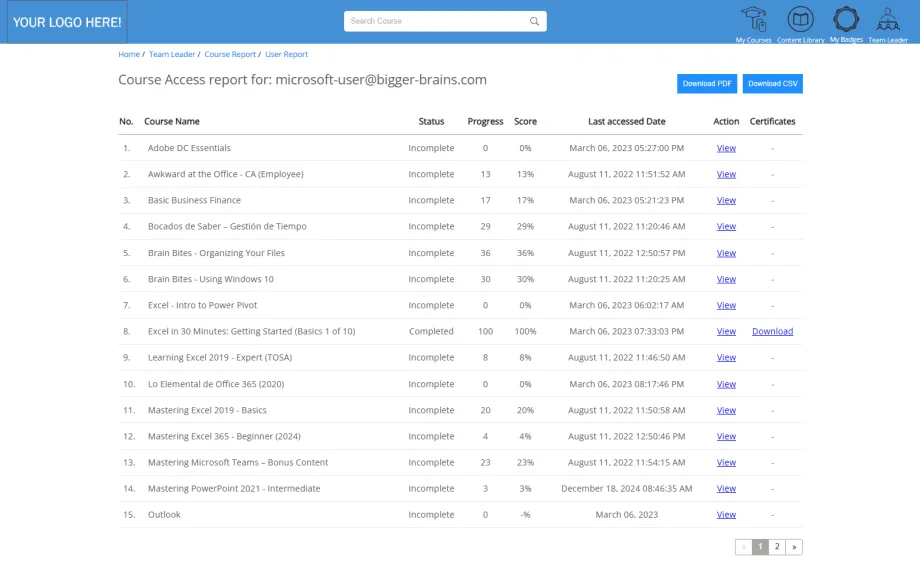This screenshot has height=565, width=920.
Task: Click 'Mastering Excel 2019 - Basics' name
Action: (x=207, y=410)
